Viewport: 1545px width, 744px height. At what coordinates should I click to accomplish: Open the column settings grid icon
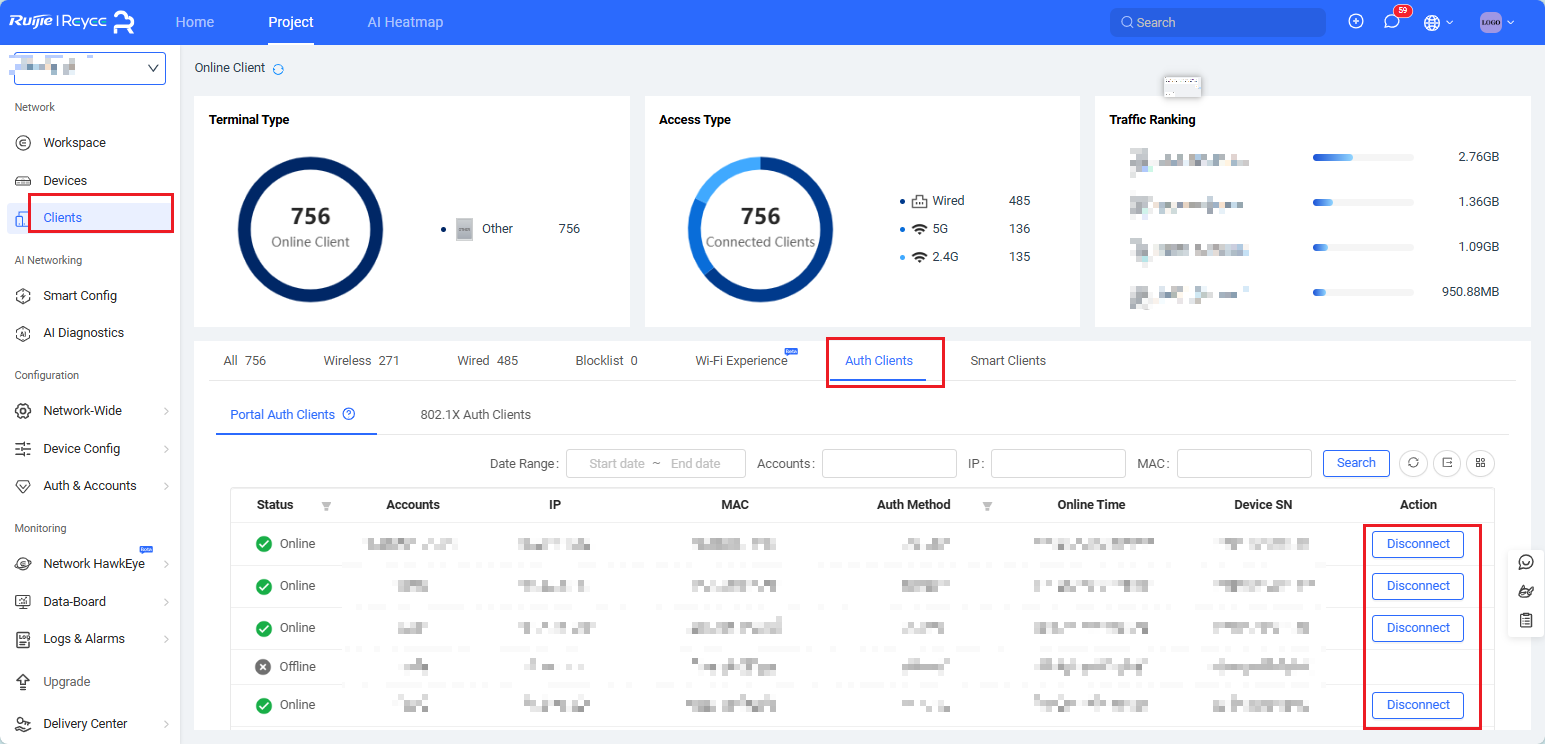coord(1480,463)
